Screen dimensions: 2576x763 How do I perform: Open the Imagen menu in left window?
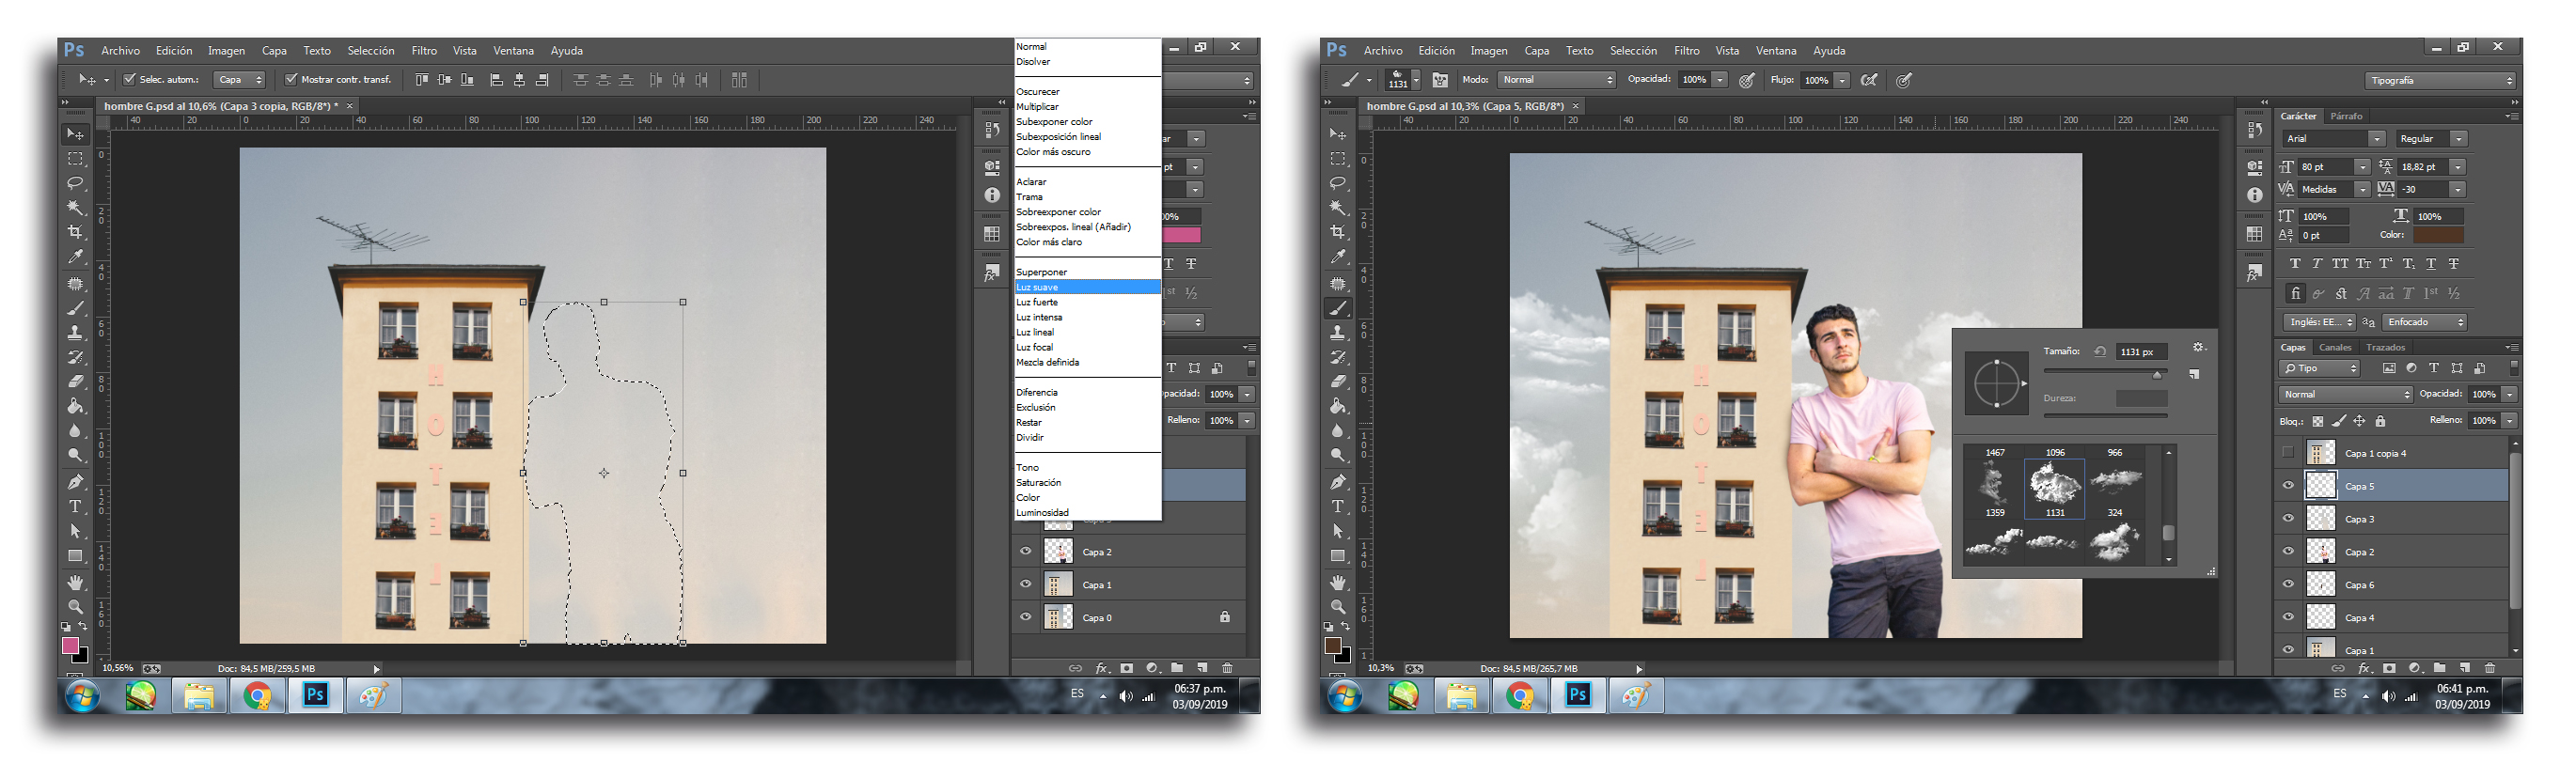point(226,50)
